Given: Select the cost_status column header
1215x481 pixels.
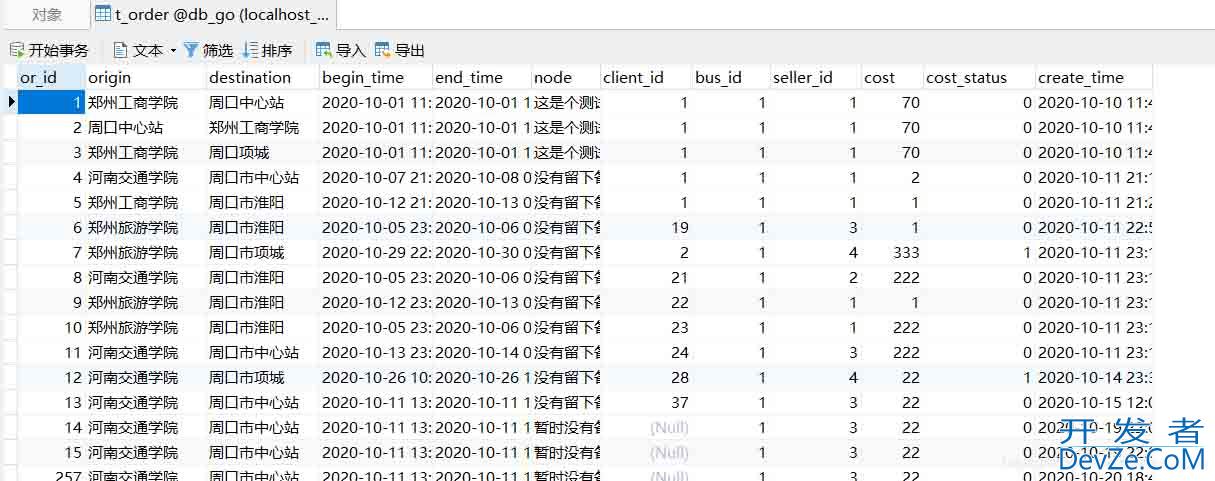Looking at the screenshot, I should pyautogui.click(x=979, y=77).
